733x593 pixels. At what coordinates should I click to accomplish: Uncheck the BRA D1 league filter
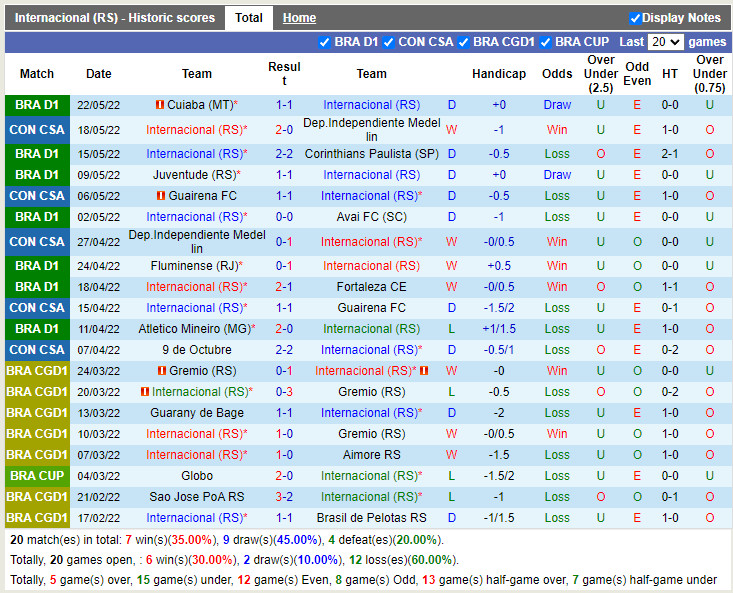pos(324,42)
